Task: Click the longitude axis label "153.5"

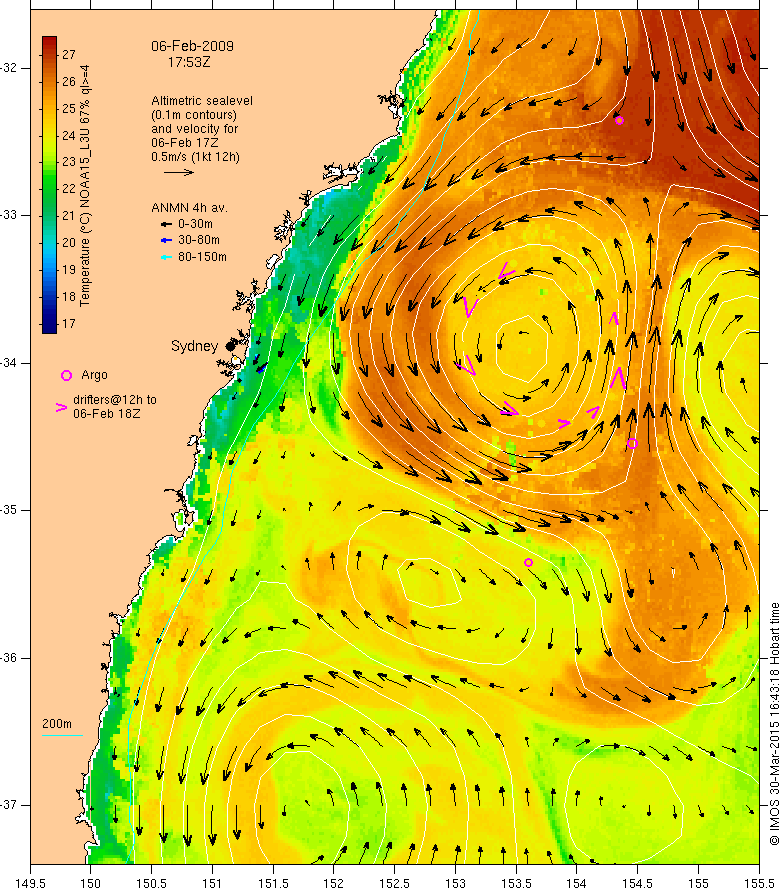Action: (516, 883)
